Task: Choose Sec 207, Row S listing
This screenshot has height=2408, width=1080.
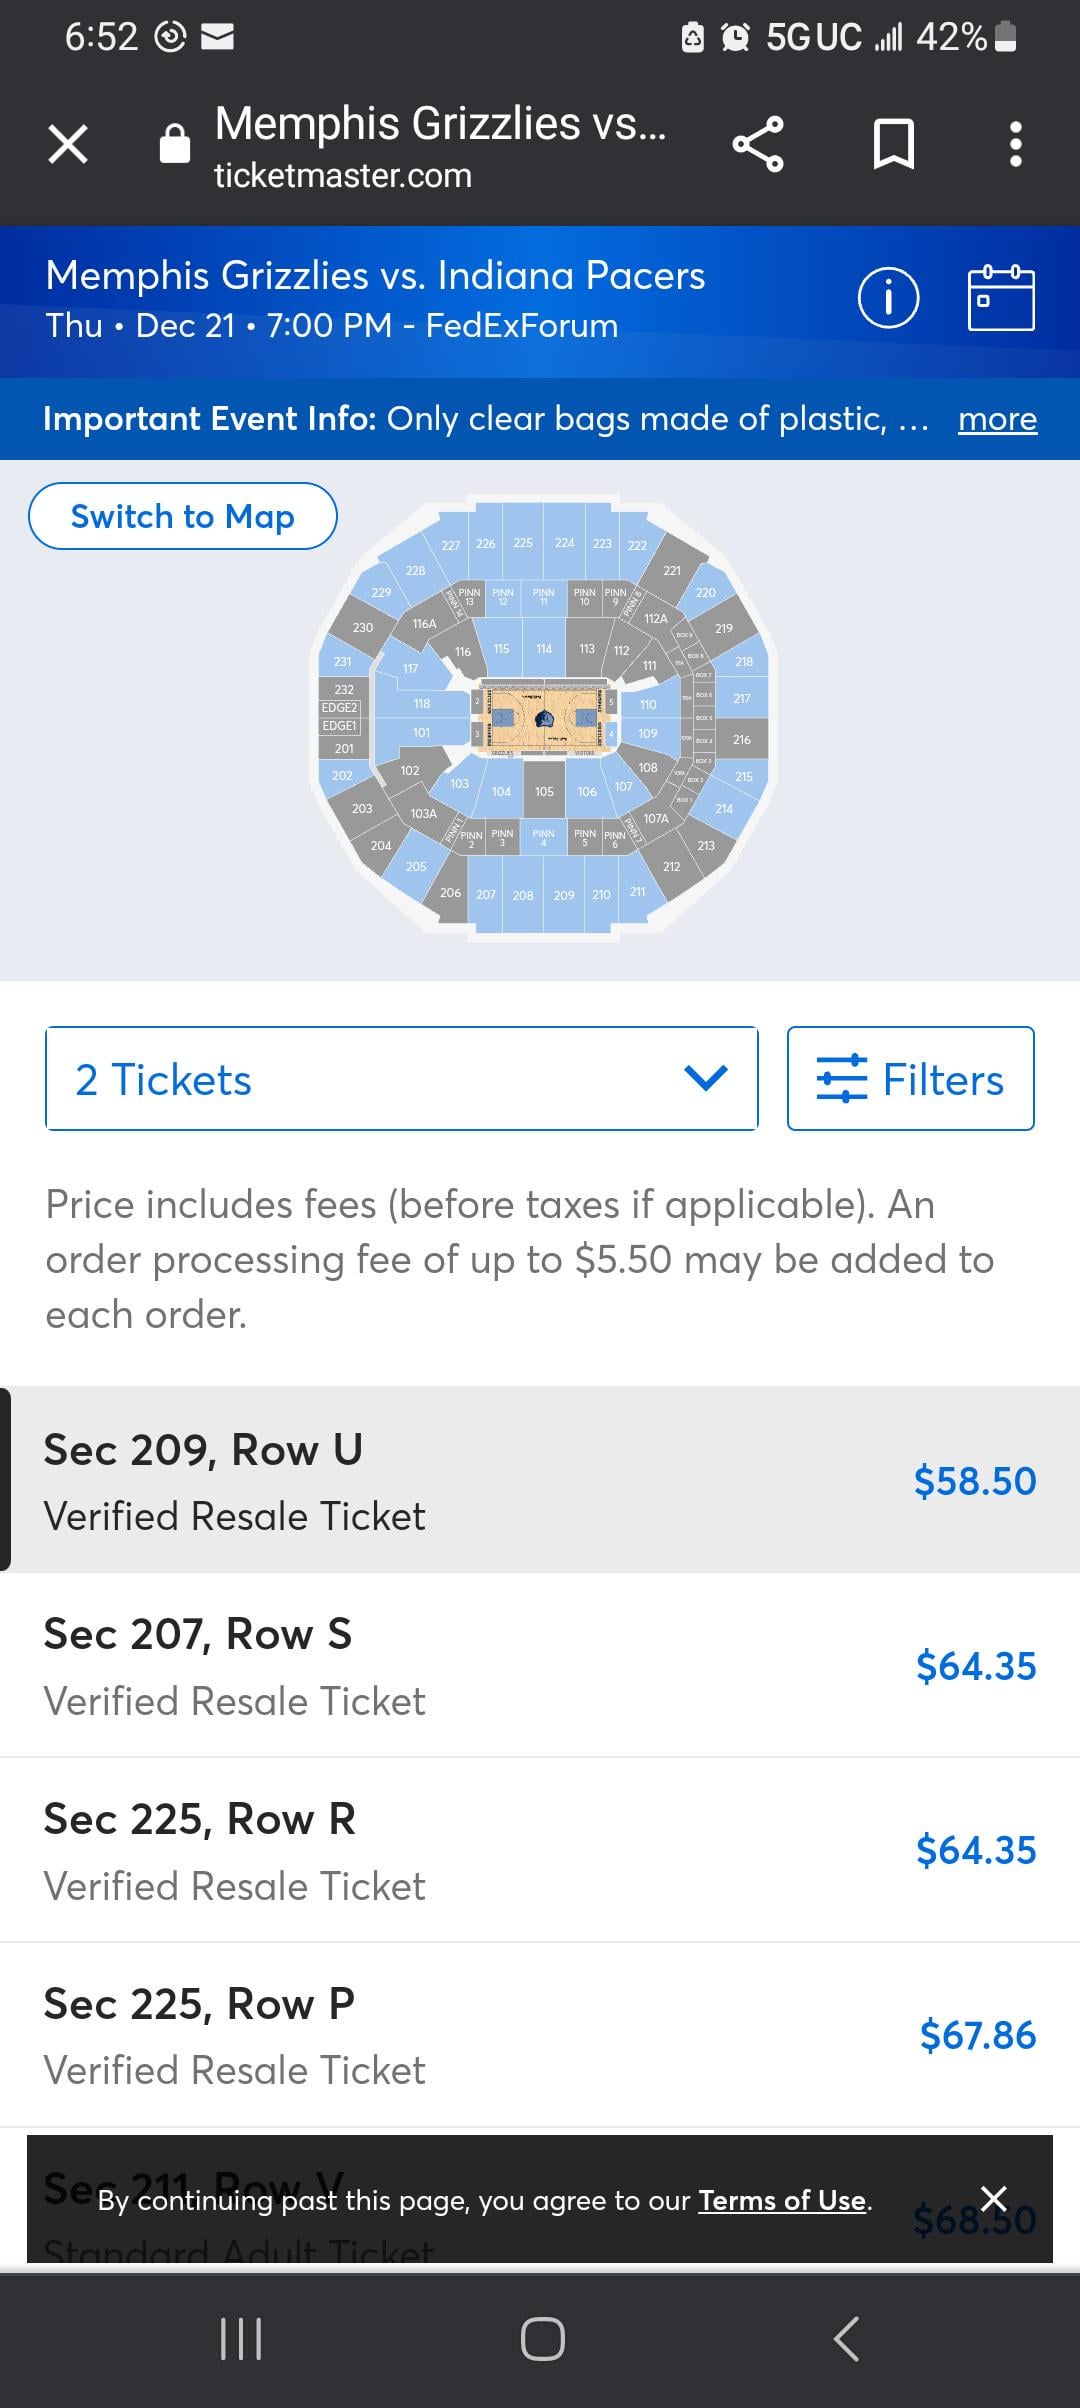Action: pos(540,1665)
